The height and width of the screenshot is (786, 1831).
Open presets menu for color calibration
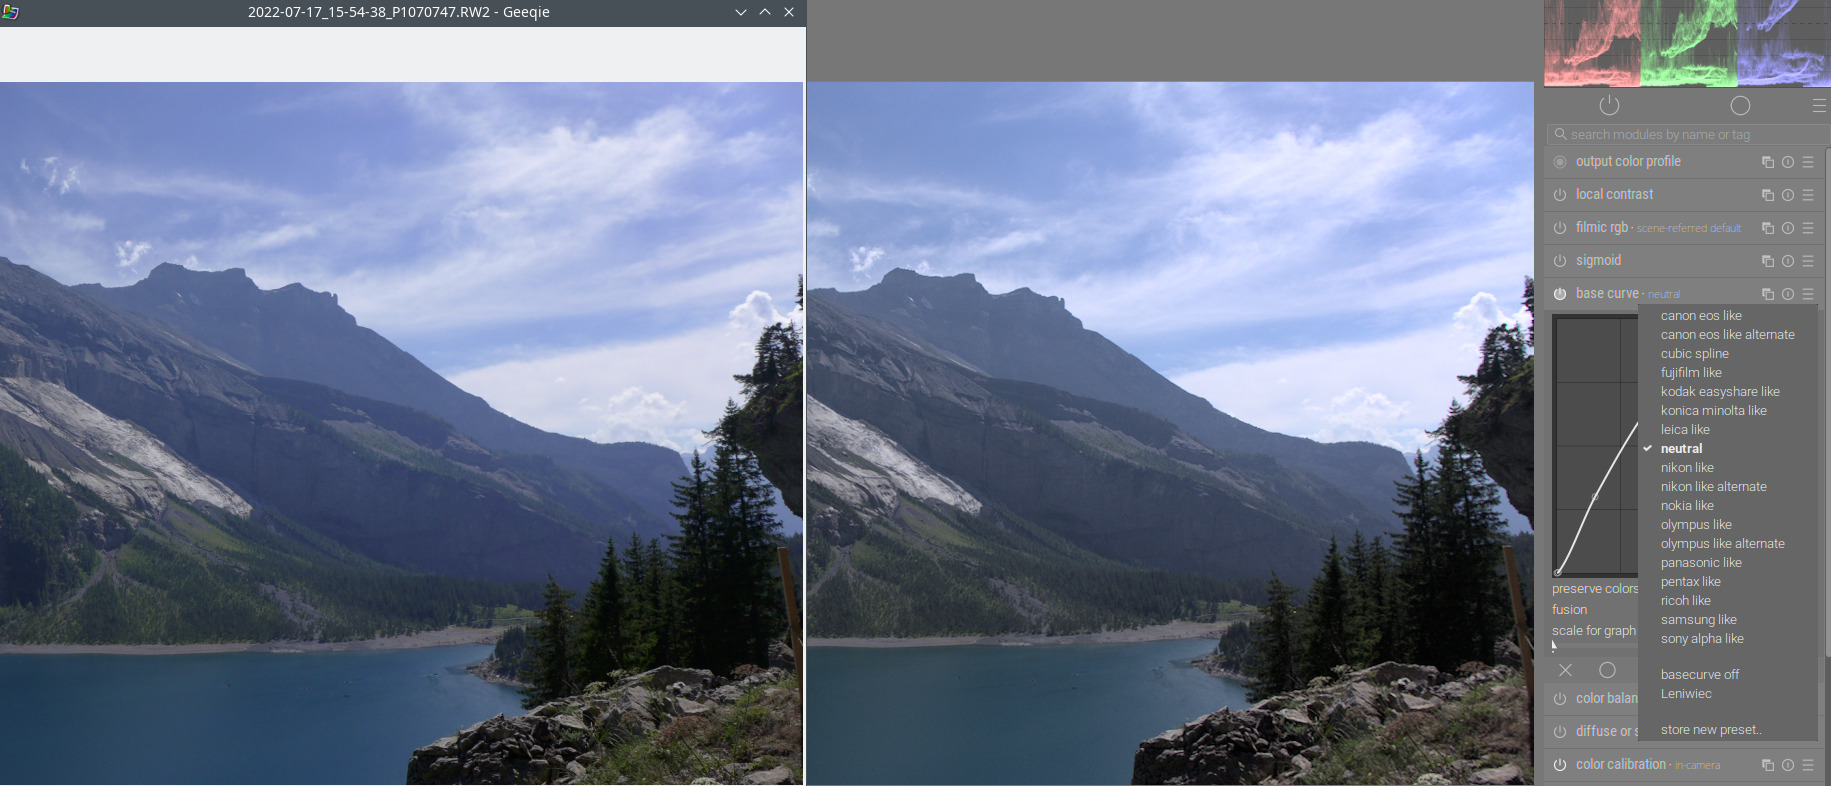[1808, 765]
